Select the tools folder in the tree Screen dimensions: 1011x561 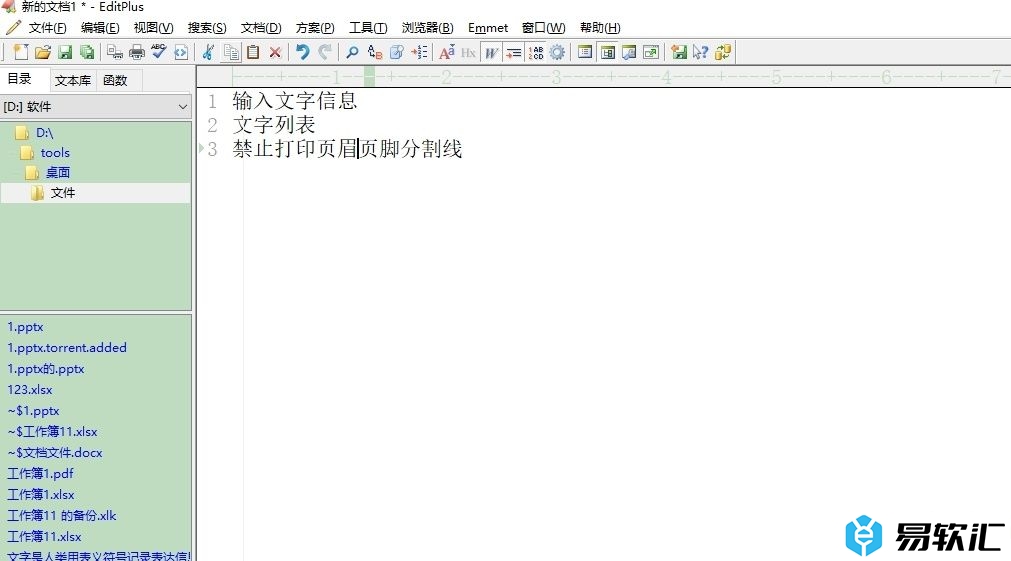pyautogui.click(x=55, y=153)
